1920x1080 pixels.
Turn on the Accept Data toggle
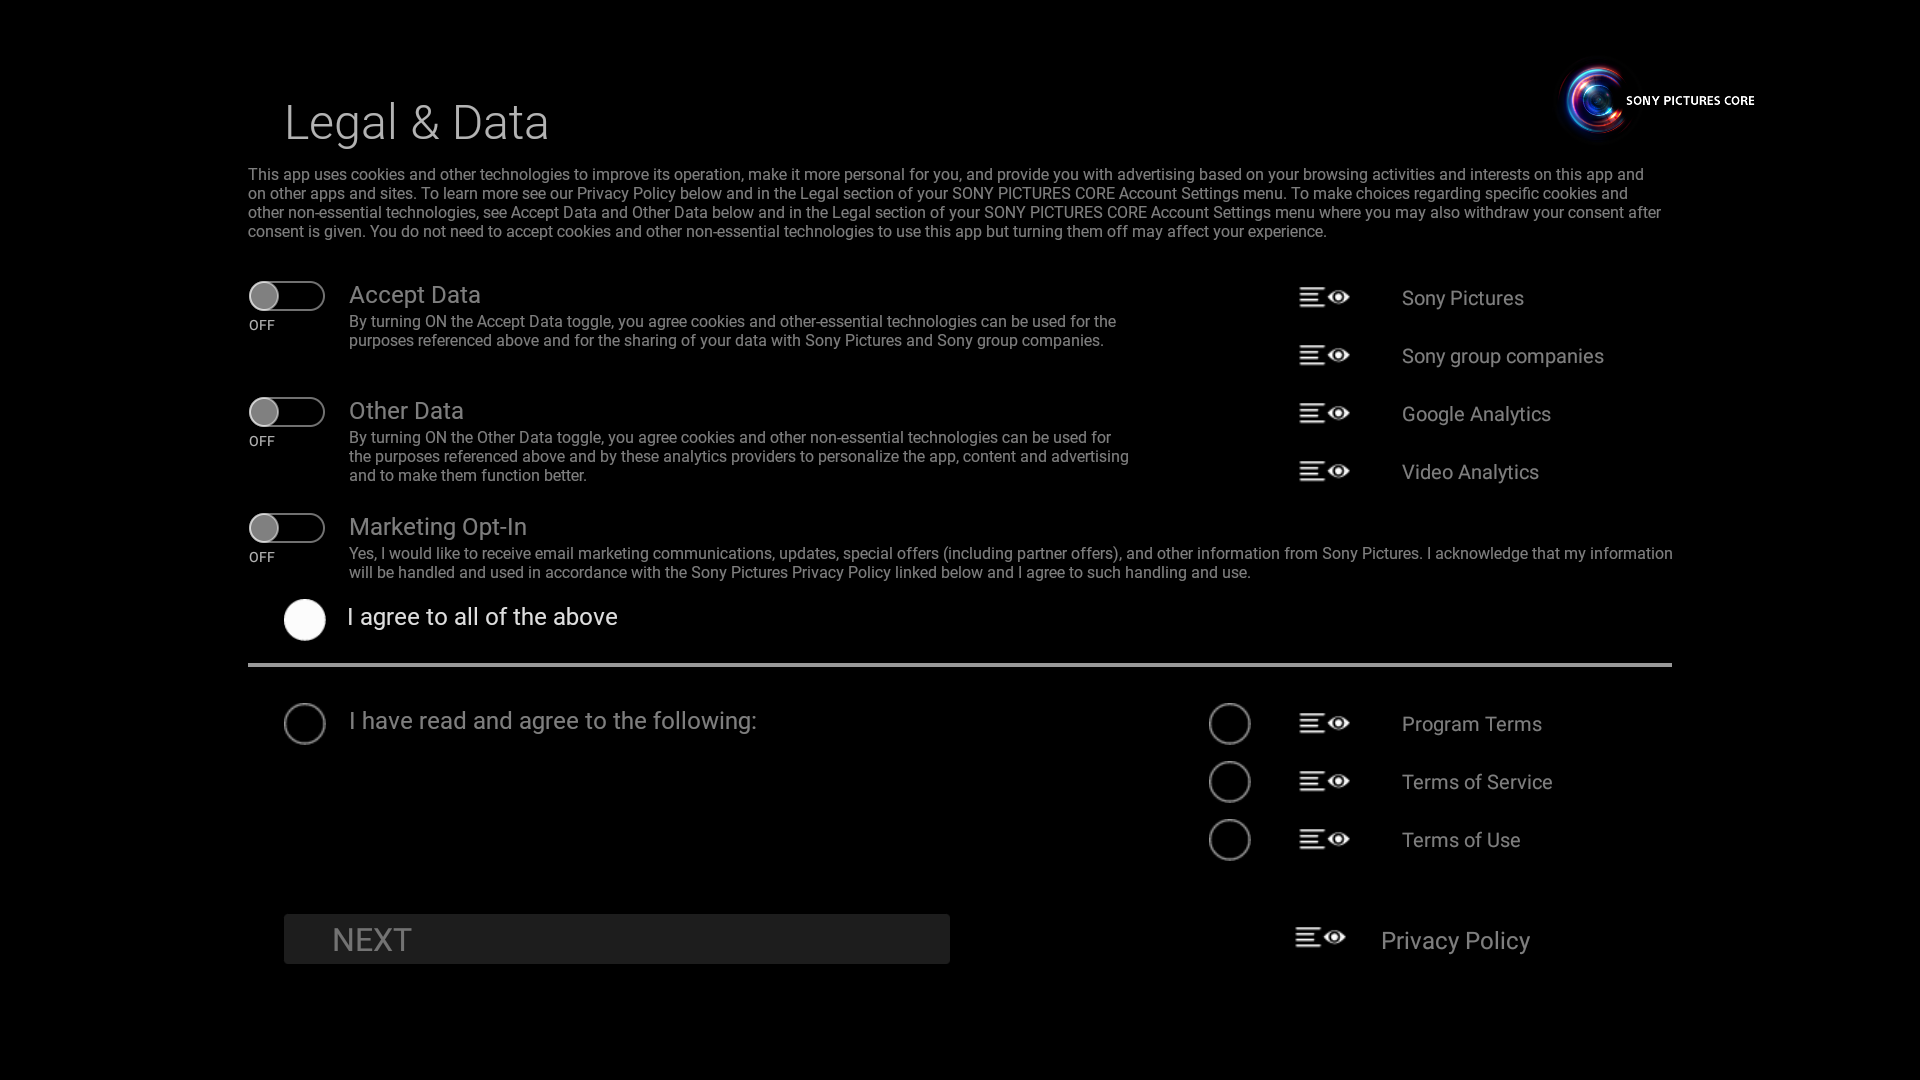click(x=286, y=296)
